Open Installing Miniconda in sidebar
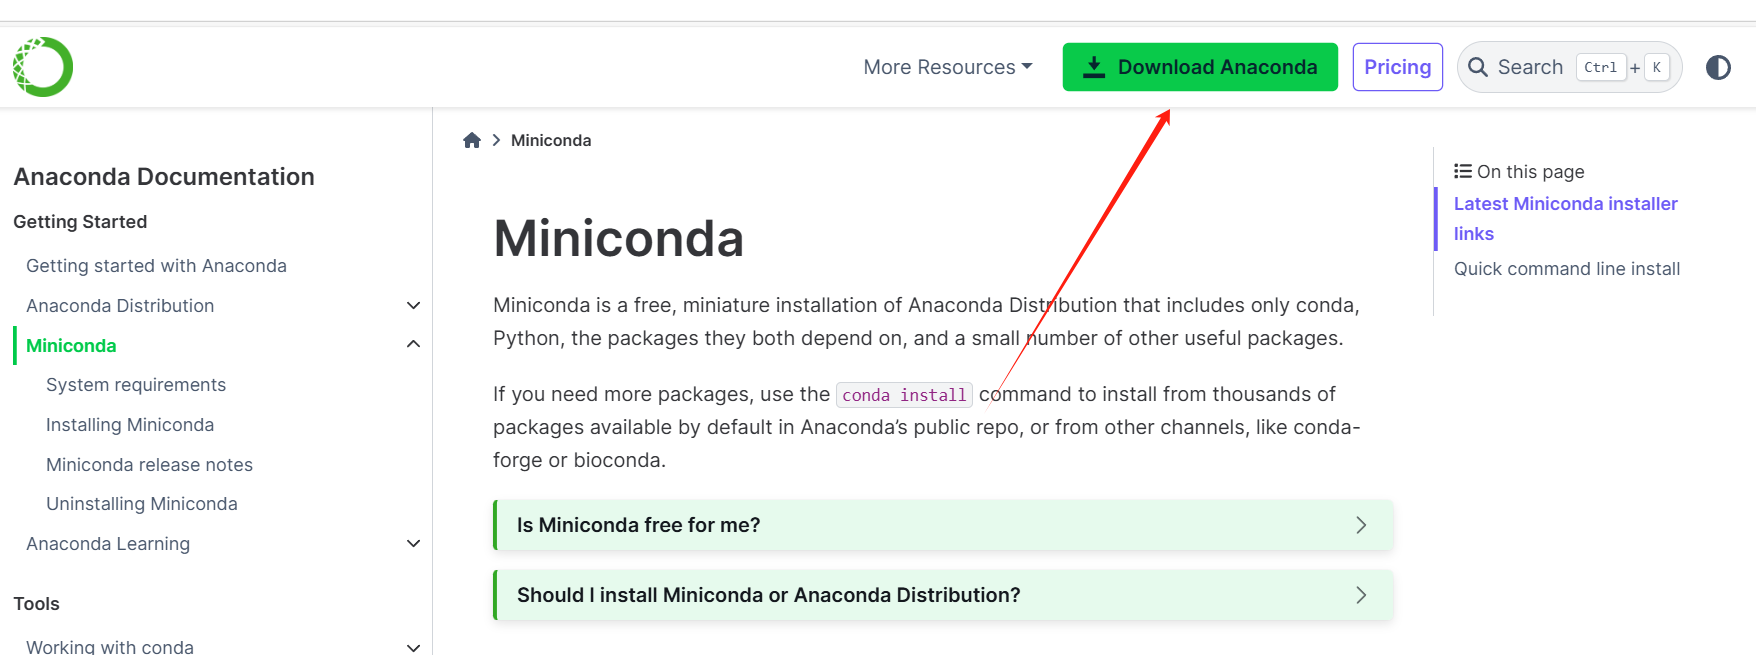This screenshot has width=1756, height=655. 130,425
